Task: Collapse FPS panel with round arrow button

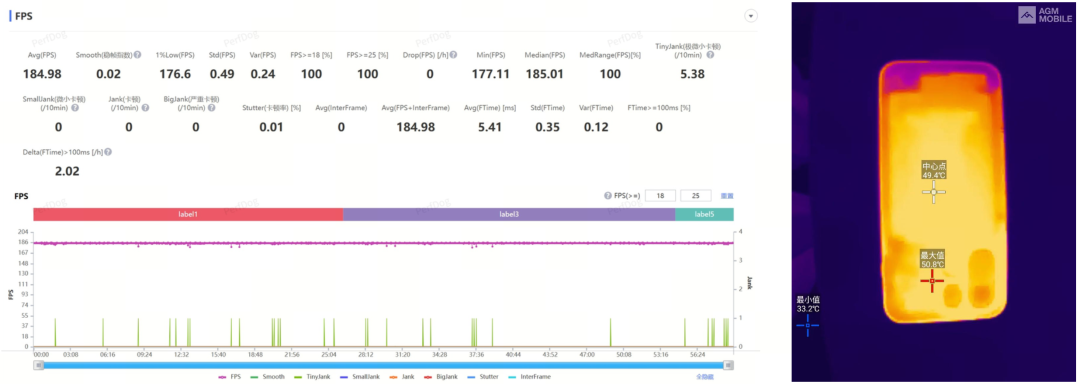Action: click(x=751, y=15)
